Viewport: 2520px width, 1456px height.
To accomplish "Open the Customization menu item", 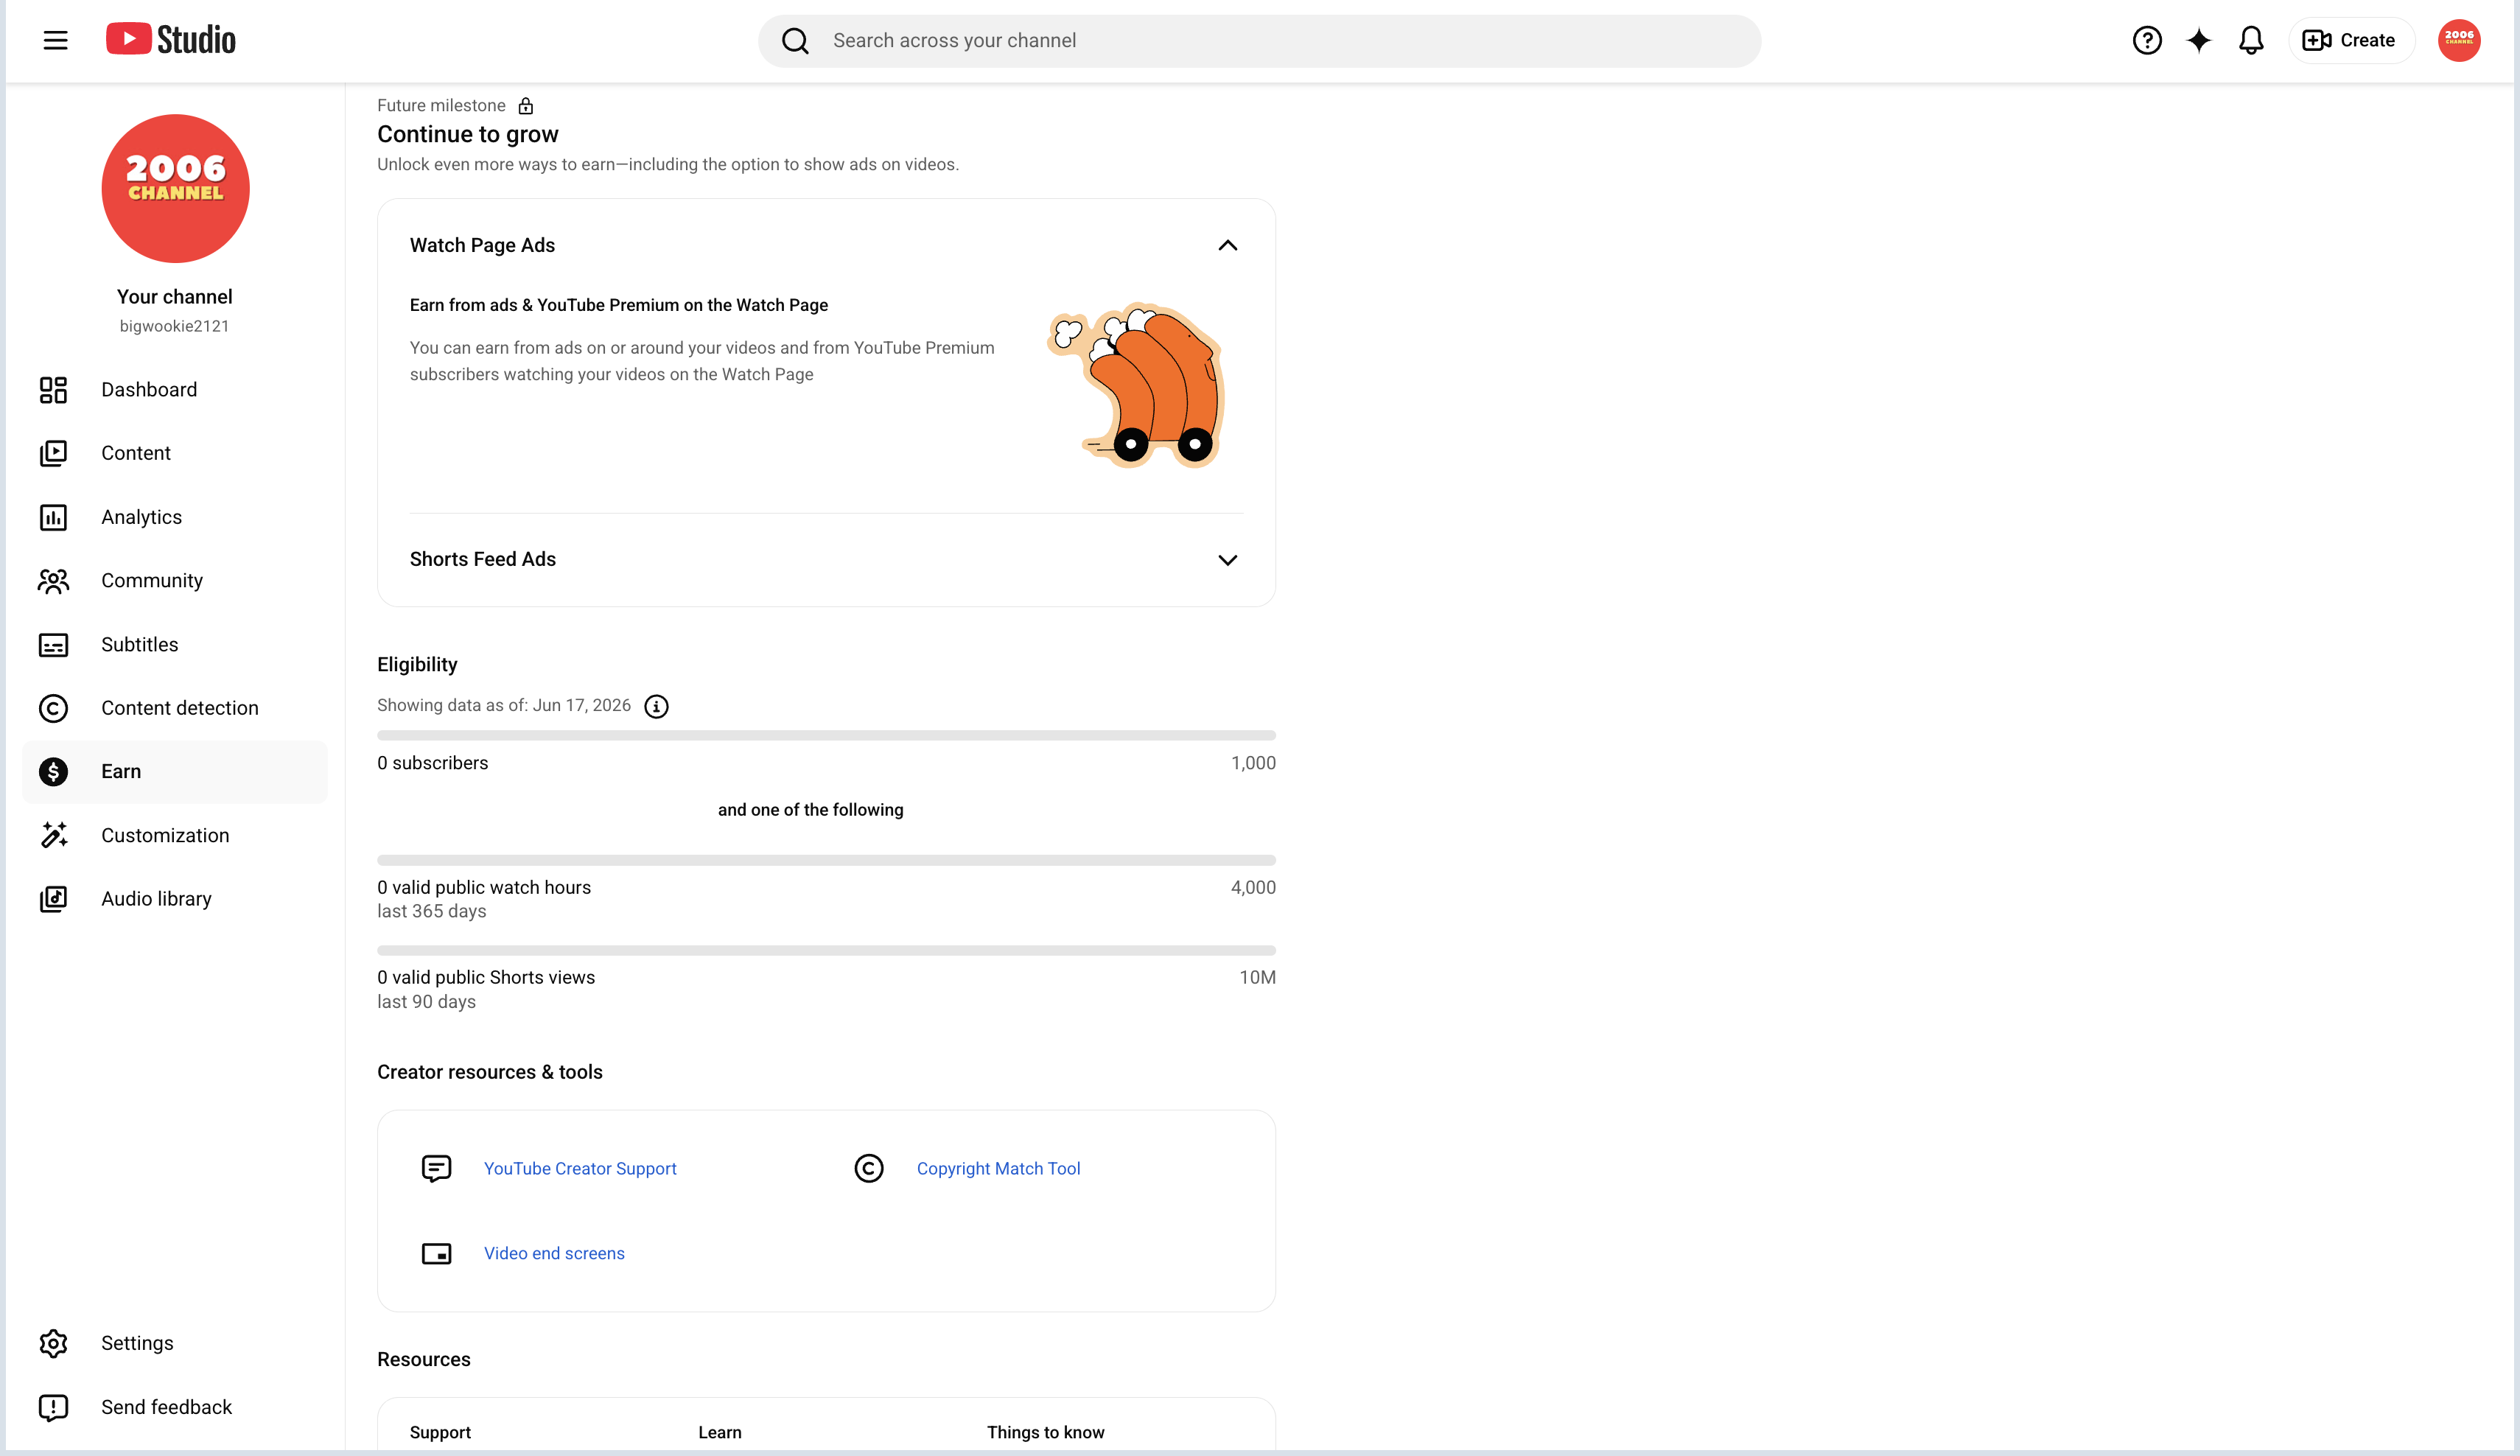I will [x=175, y=835].
